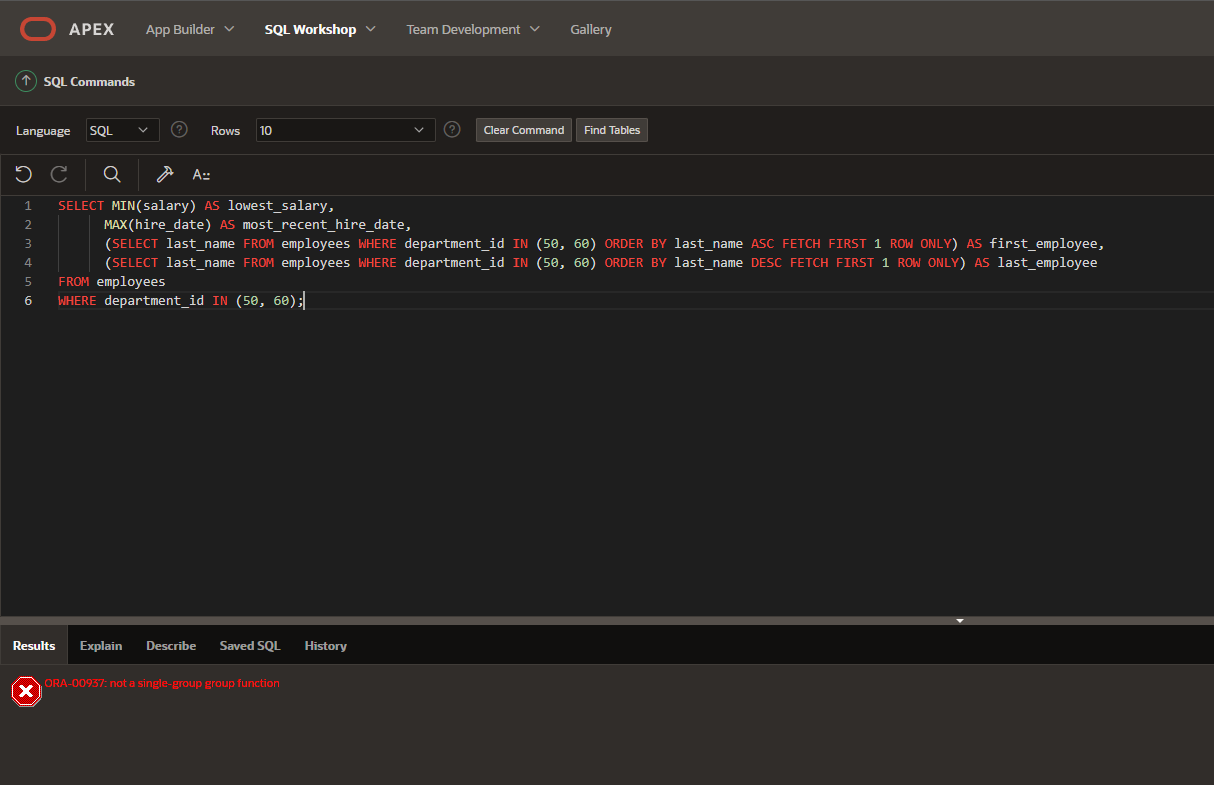1214x785 pixels.
Task: Open the Language SQL dropdown
Action: 122,130
